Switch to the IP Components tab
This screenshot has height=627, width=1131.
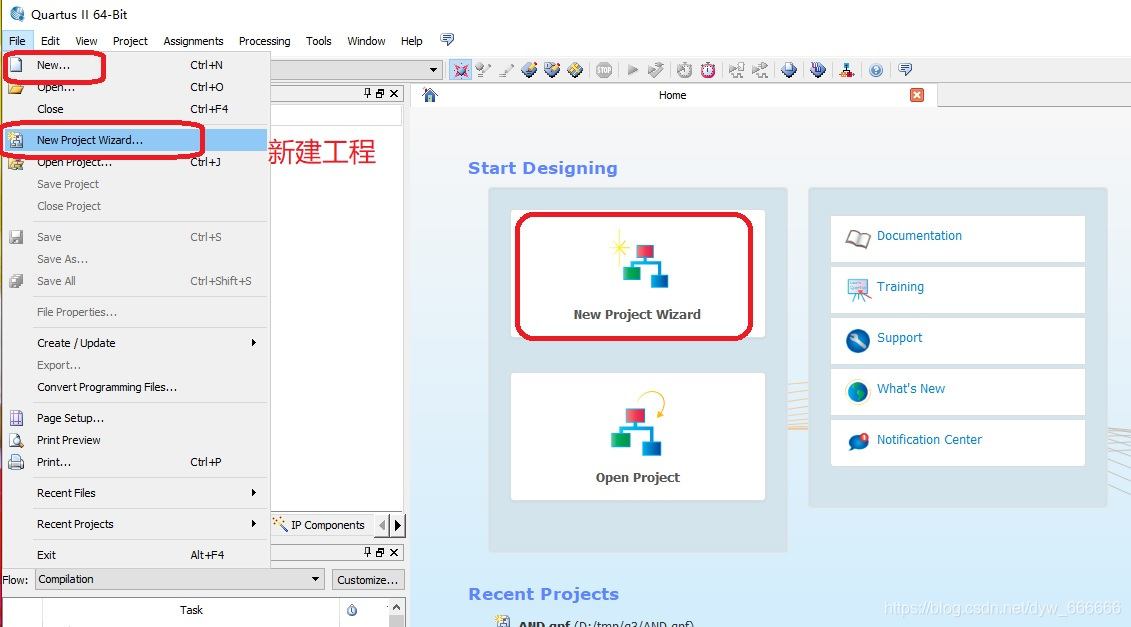(x=320, y=525)
